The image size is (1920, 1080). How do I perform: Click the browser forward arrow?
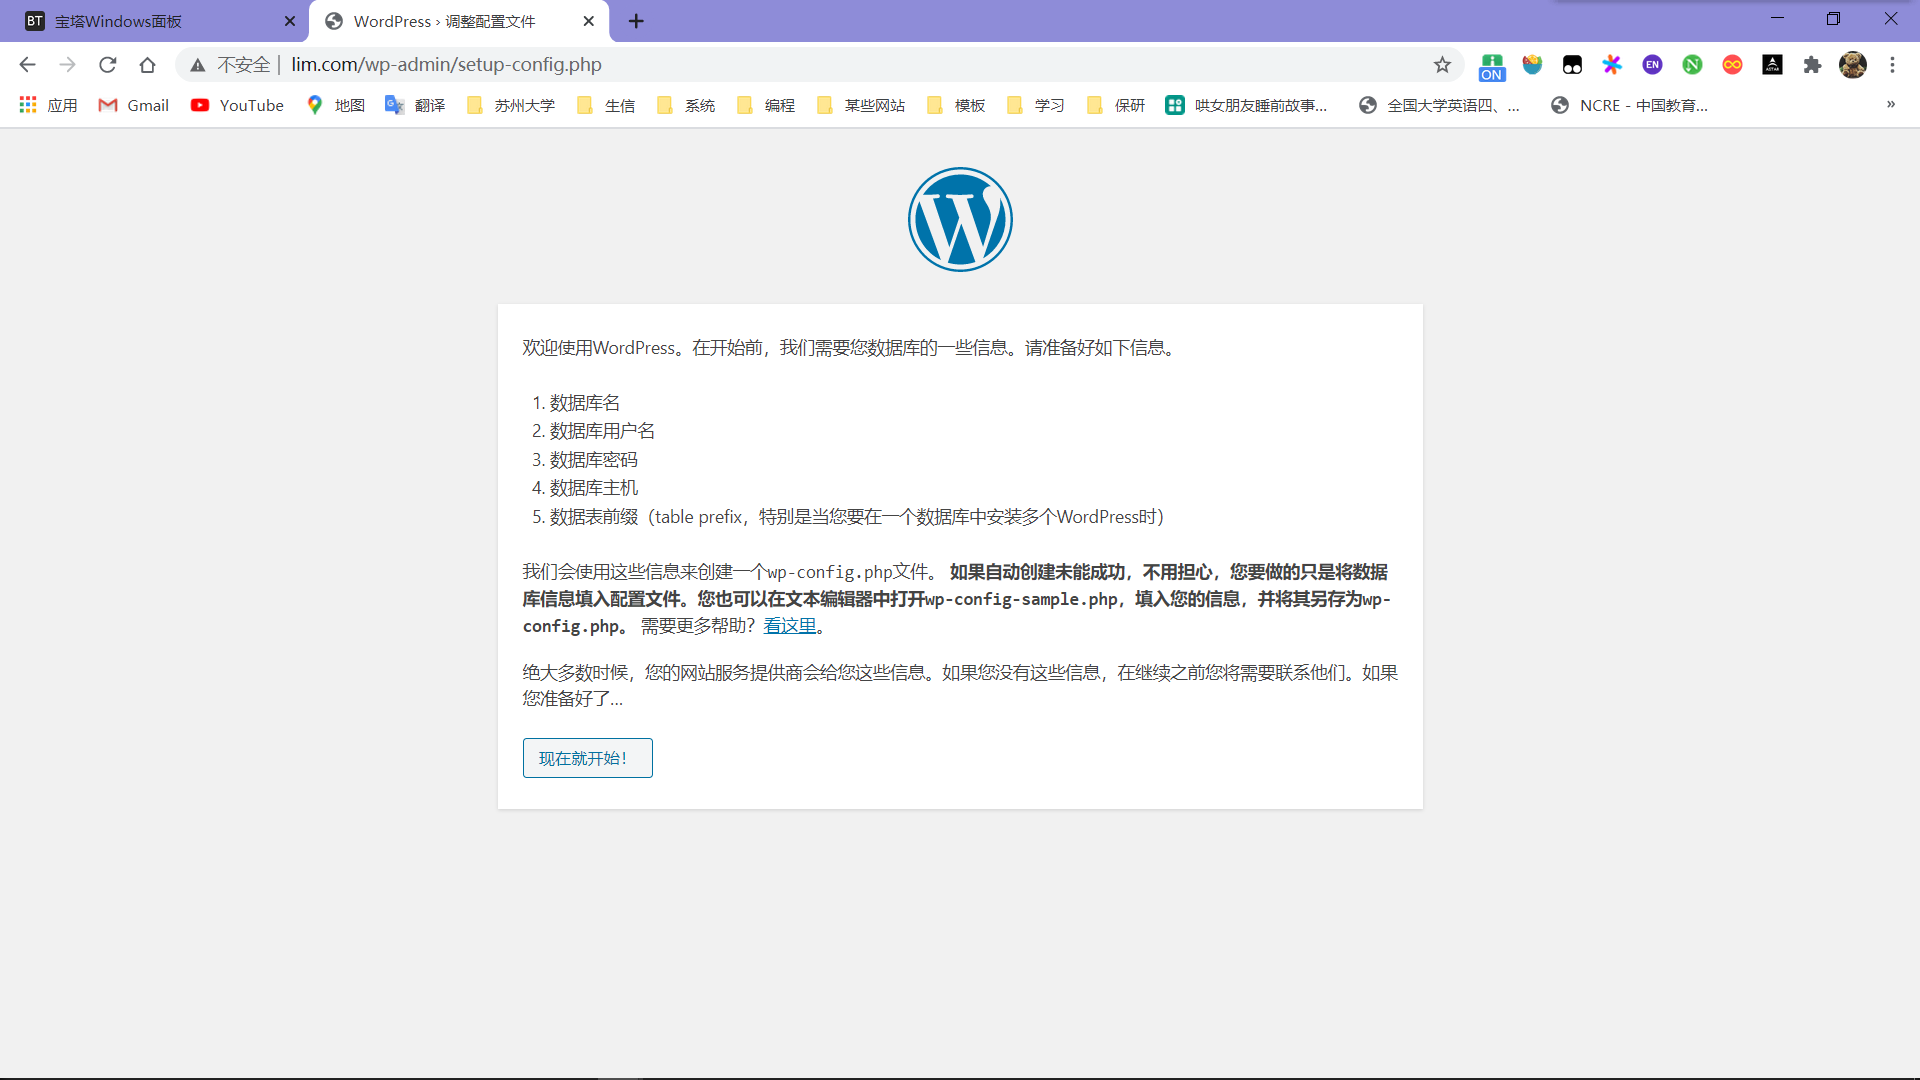click(x=67, y=65)
